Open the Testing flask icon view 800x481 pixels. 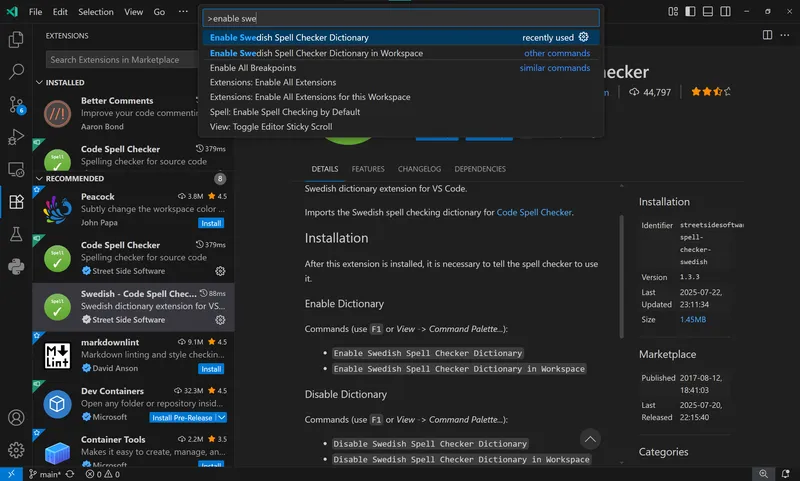(16, 234)
